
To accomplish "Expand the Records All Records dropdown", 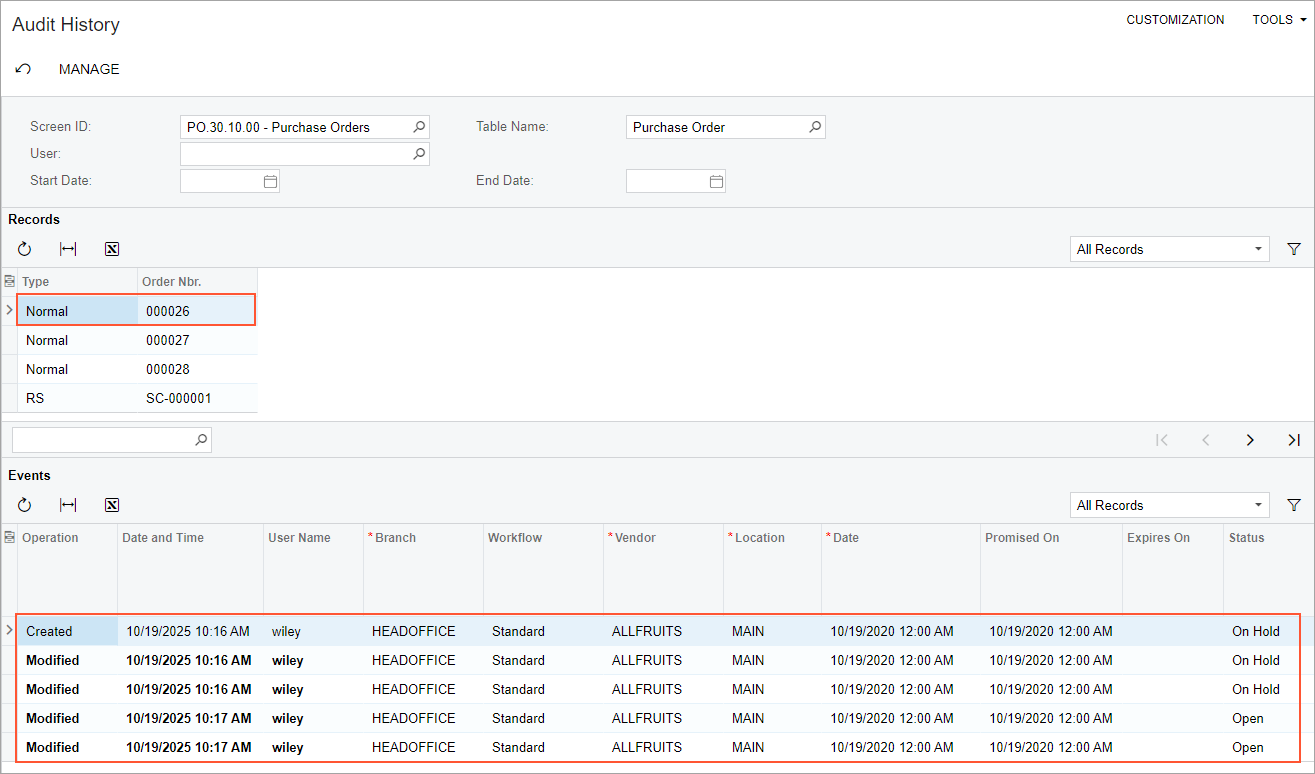I will point(1257,249).
